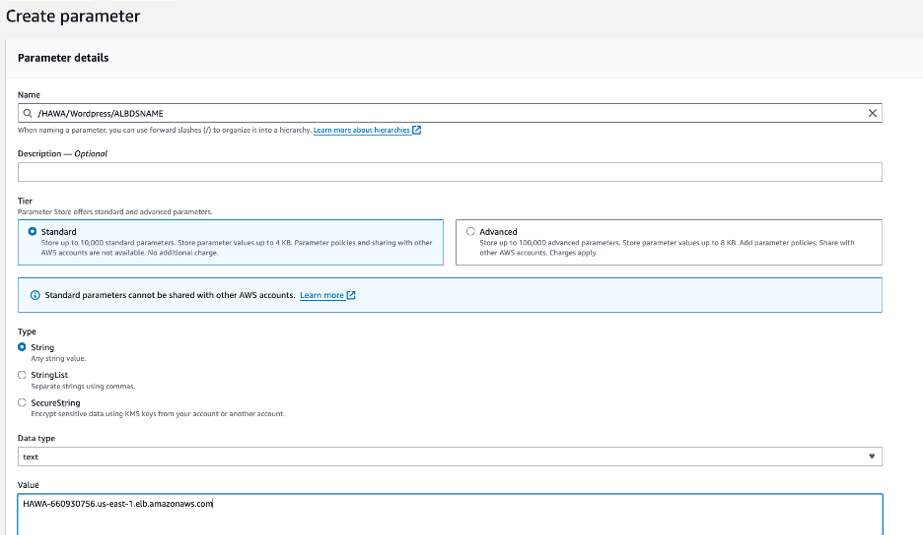Click the Data type dropdown arrow
The image size is (923, 535).
pos(872,457)
